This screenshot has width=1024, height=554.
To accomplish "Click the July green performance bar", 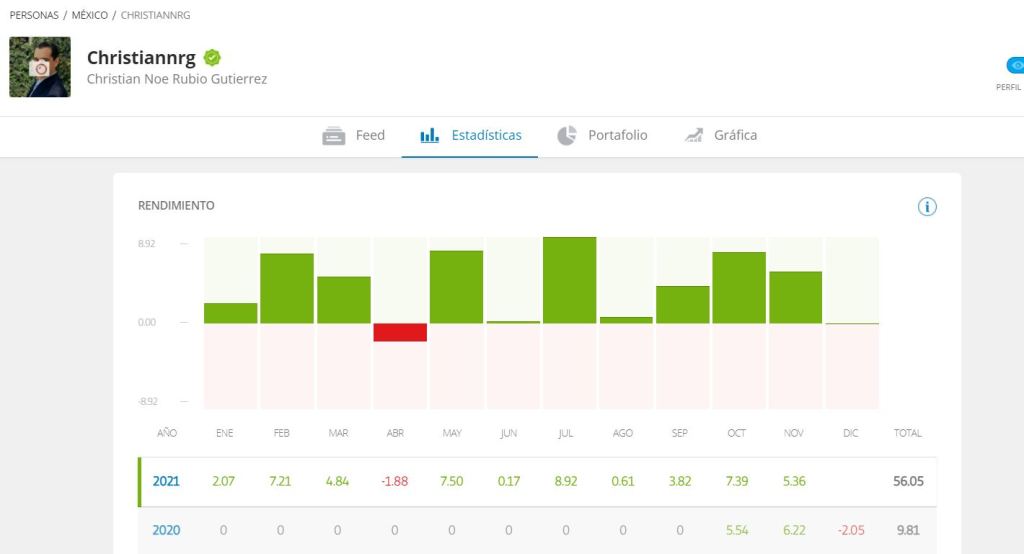I will (x=570, y=280).
